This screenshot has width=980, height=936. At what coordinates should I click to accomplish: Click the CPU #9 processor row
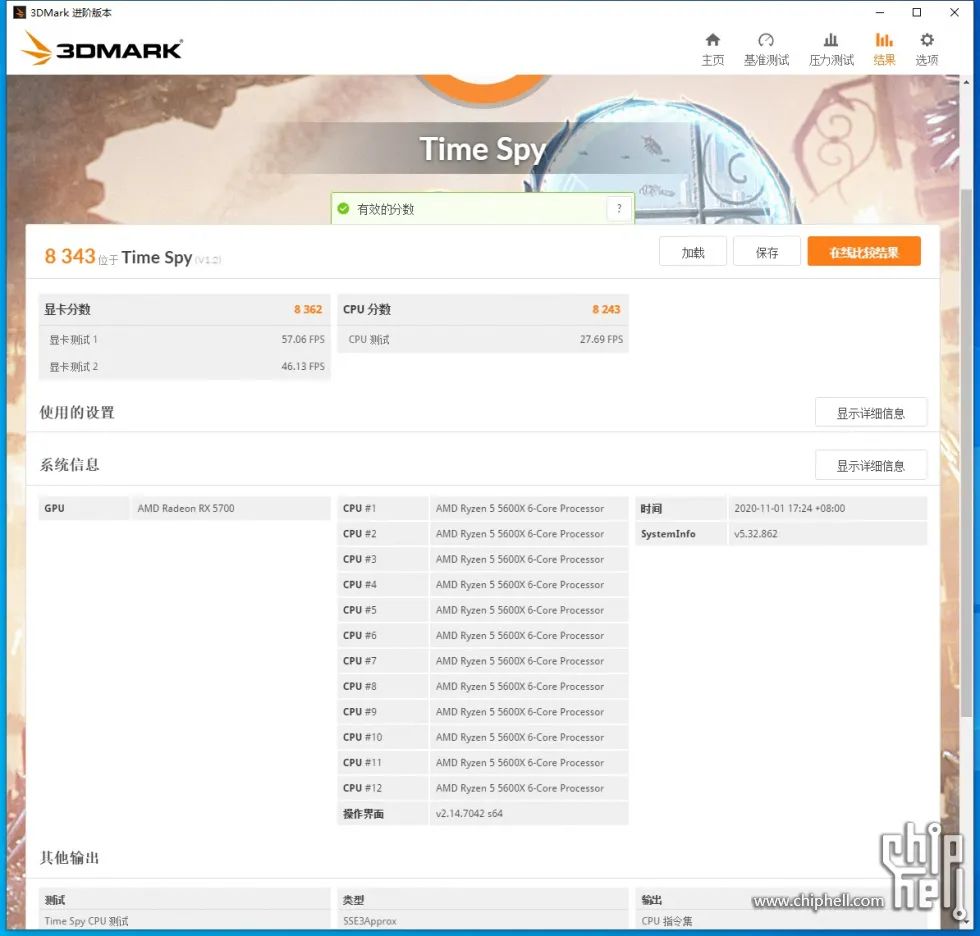(x=483, y=712)
